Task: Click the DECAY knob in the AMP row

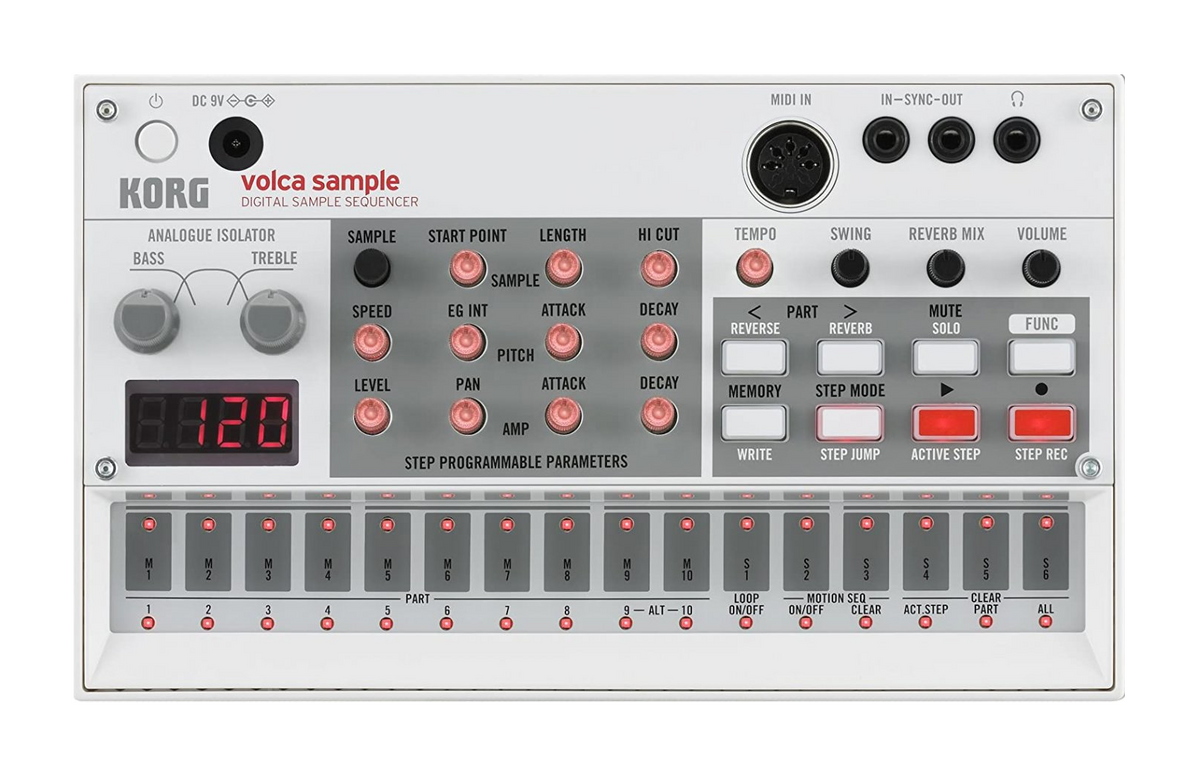Action: (658, 414)
